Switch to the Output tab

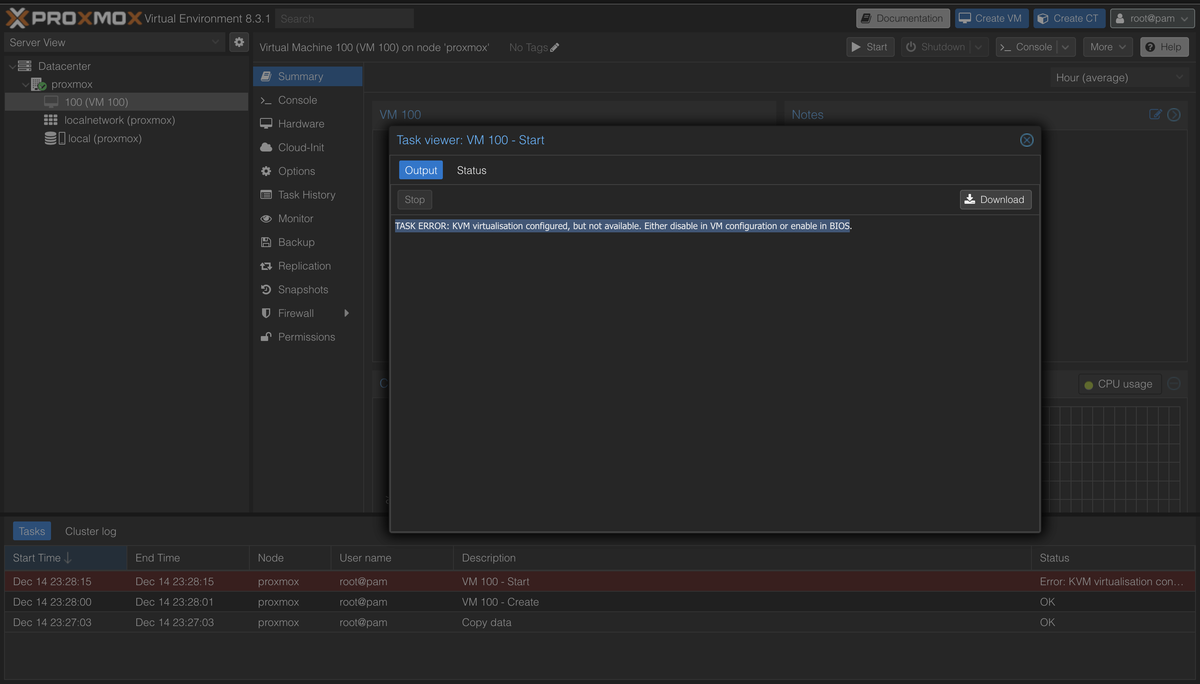click(x=421, y=170)
